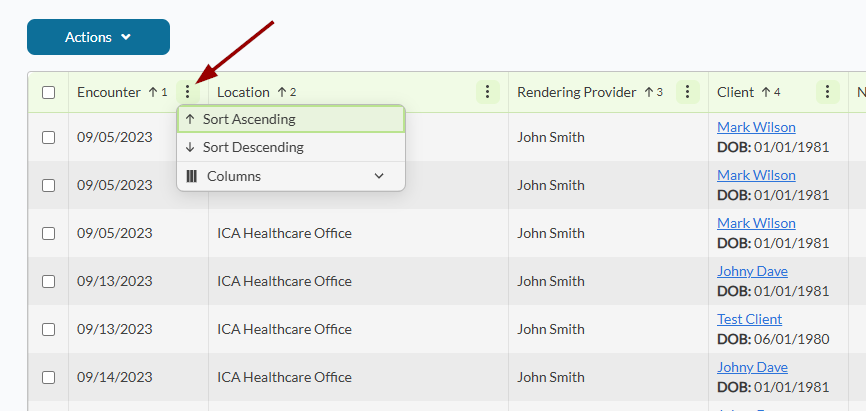Open the Encounter column three-dot menu

[x=188, y=92]
